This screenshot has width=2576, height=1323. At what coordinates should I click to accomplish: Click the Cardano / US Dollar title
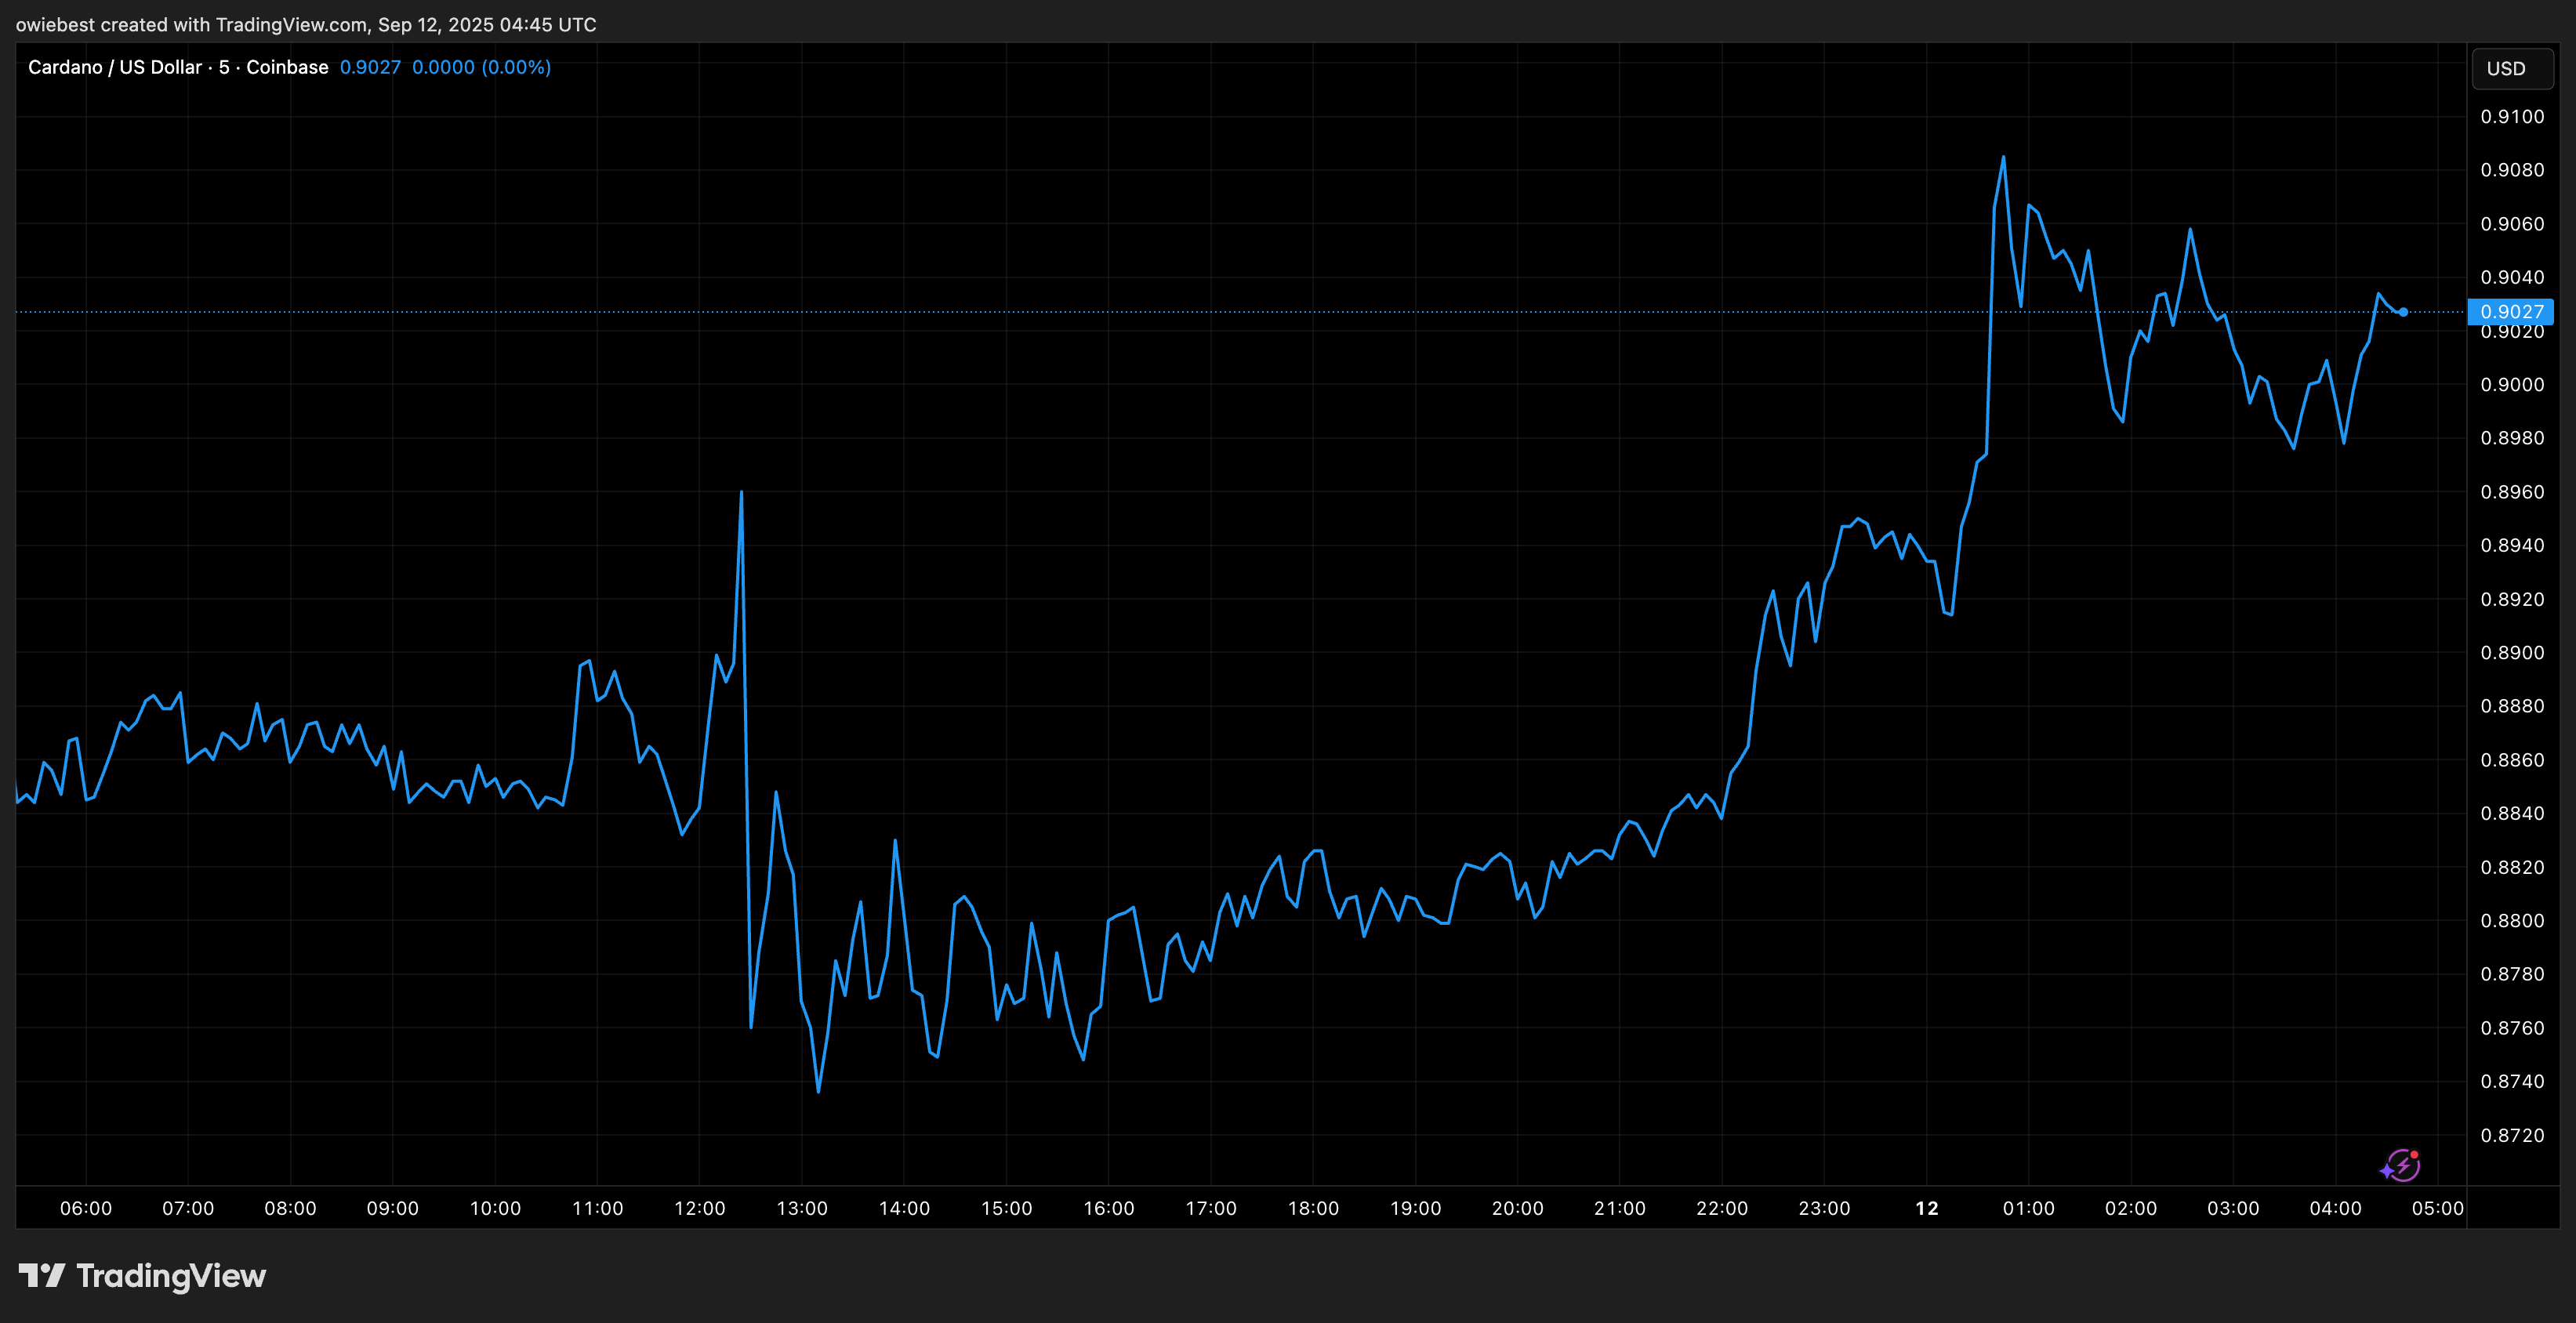click(x=114, y=67)
